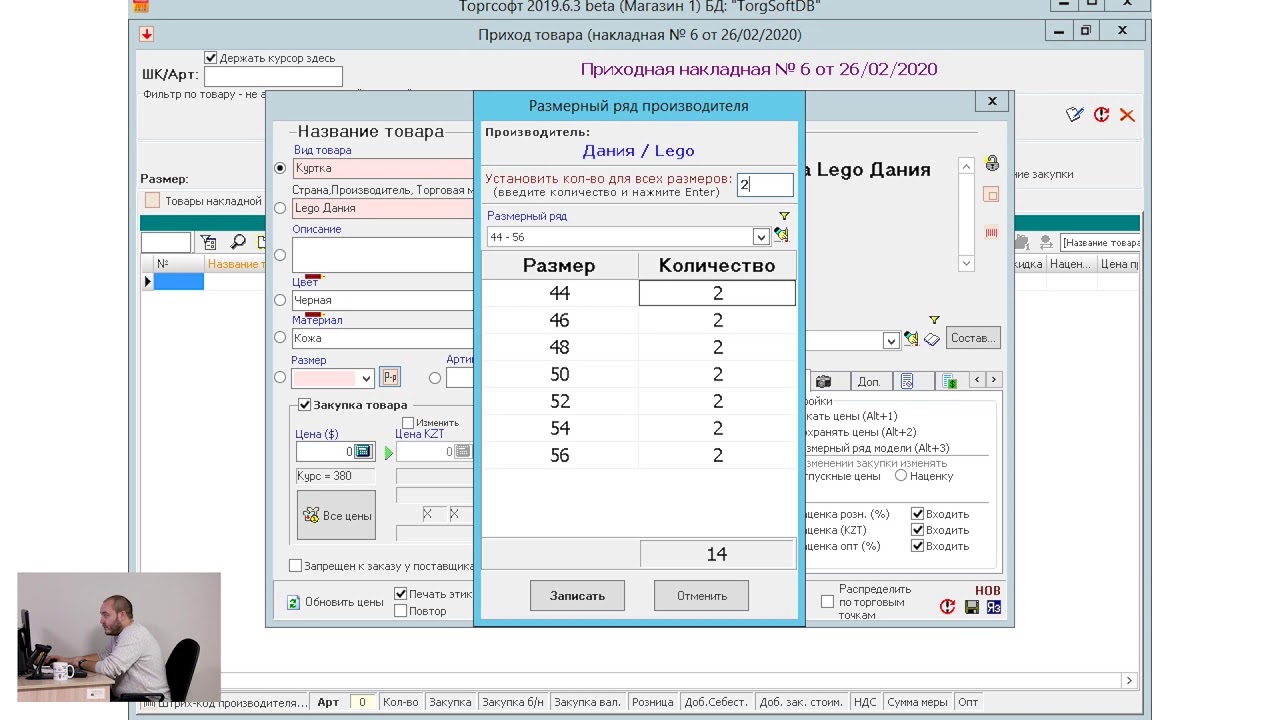Click the quantity cell for size 50
This screenshot has height=720, width=1280.
coord(717,374)
